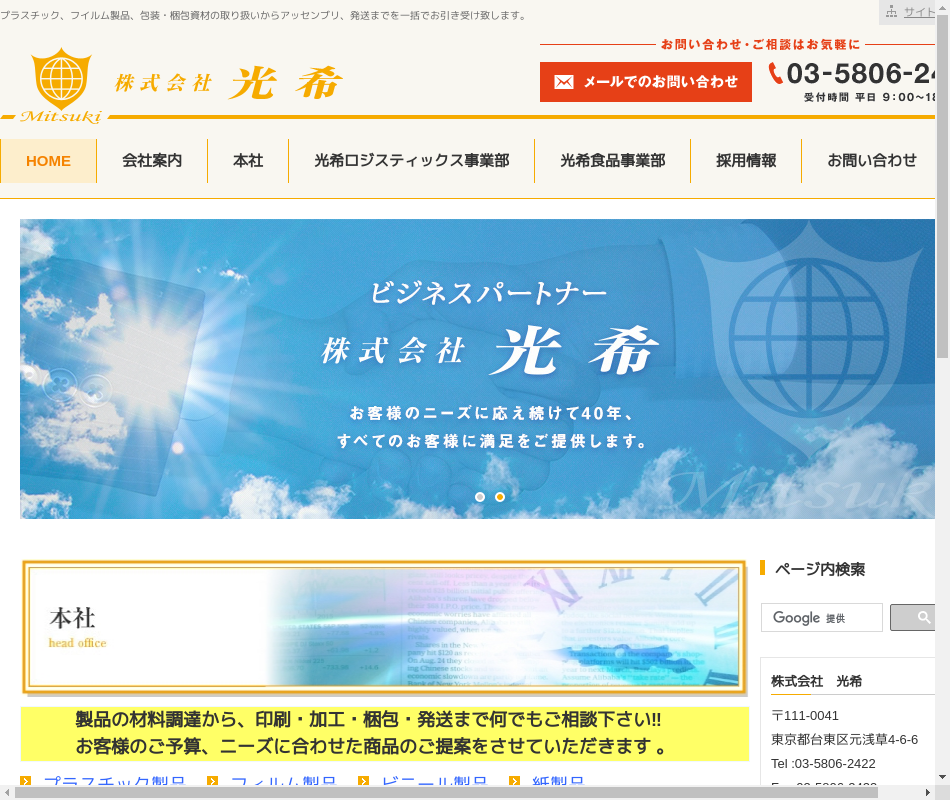Open the 光希食品事業部 menu item

[x=612, y=161]
